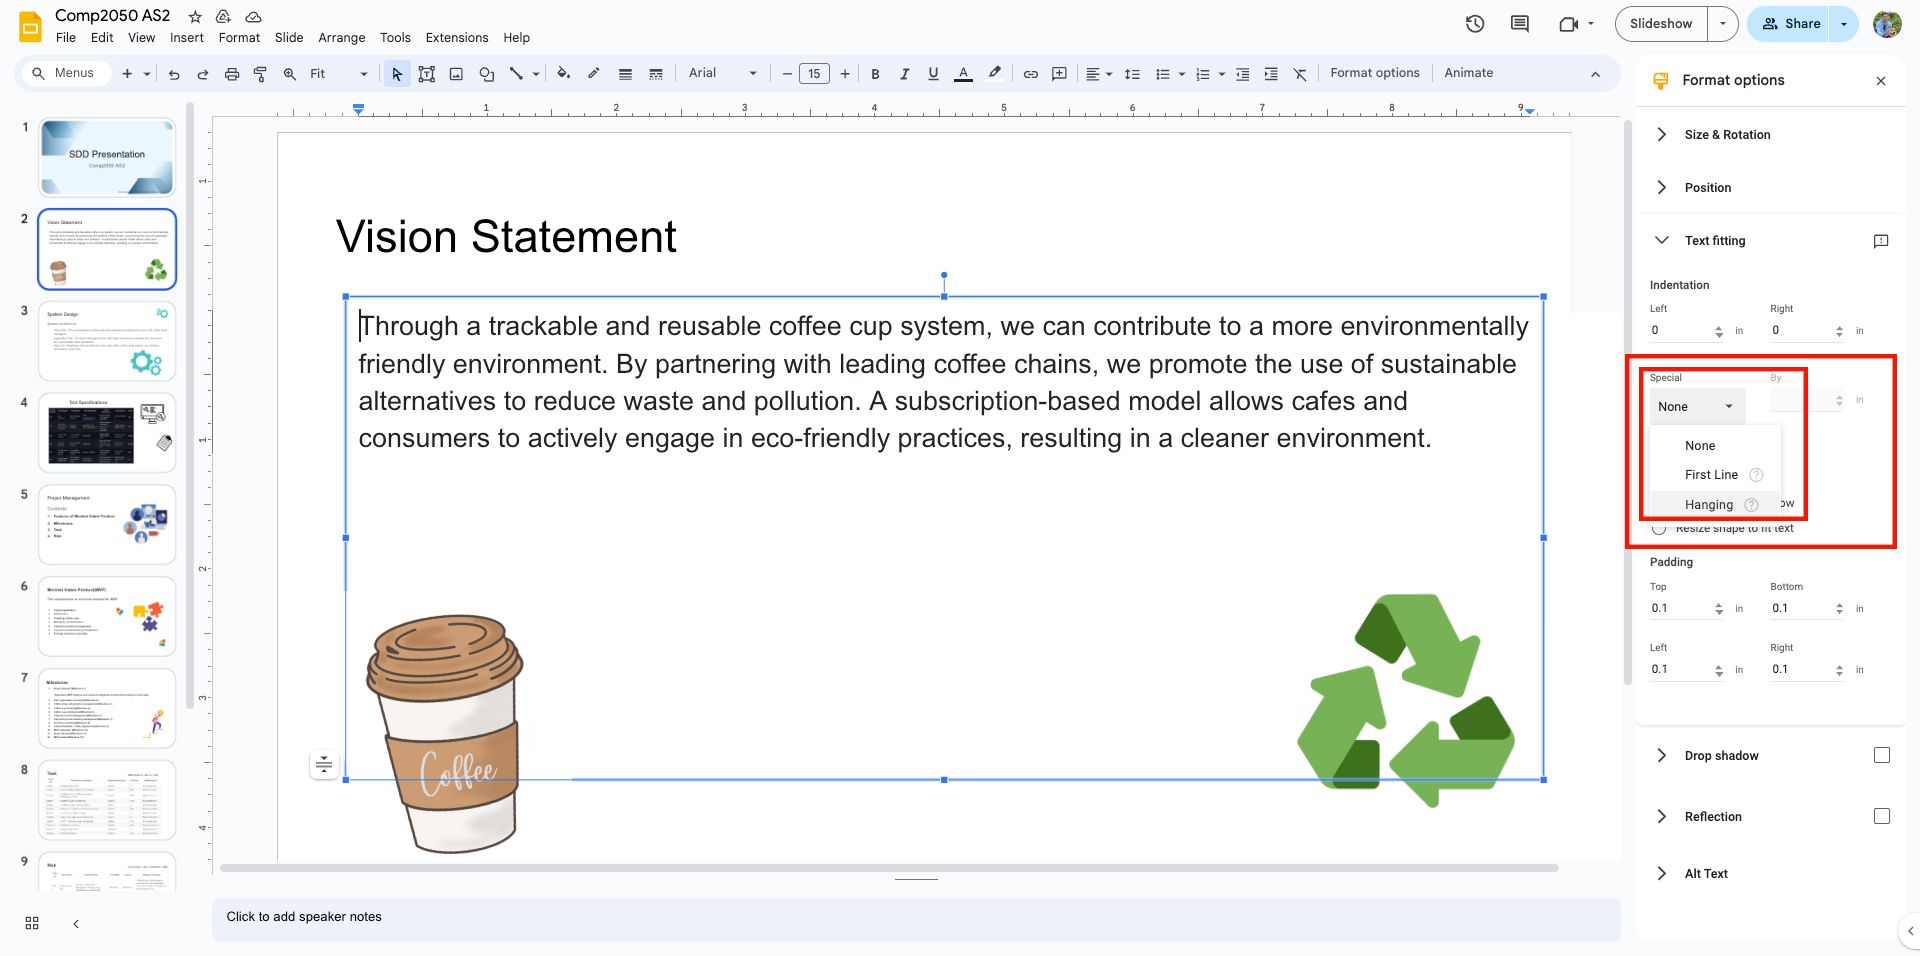This screenshot has width=1920, height=956.
Task: Insert an image using image icon
Action: click(x=456, y=74)
